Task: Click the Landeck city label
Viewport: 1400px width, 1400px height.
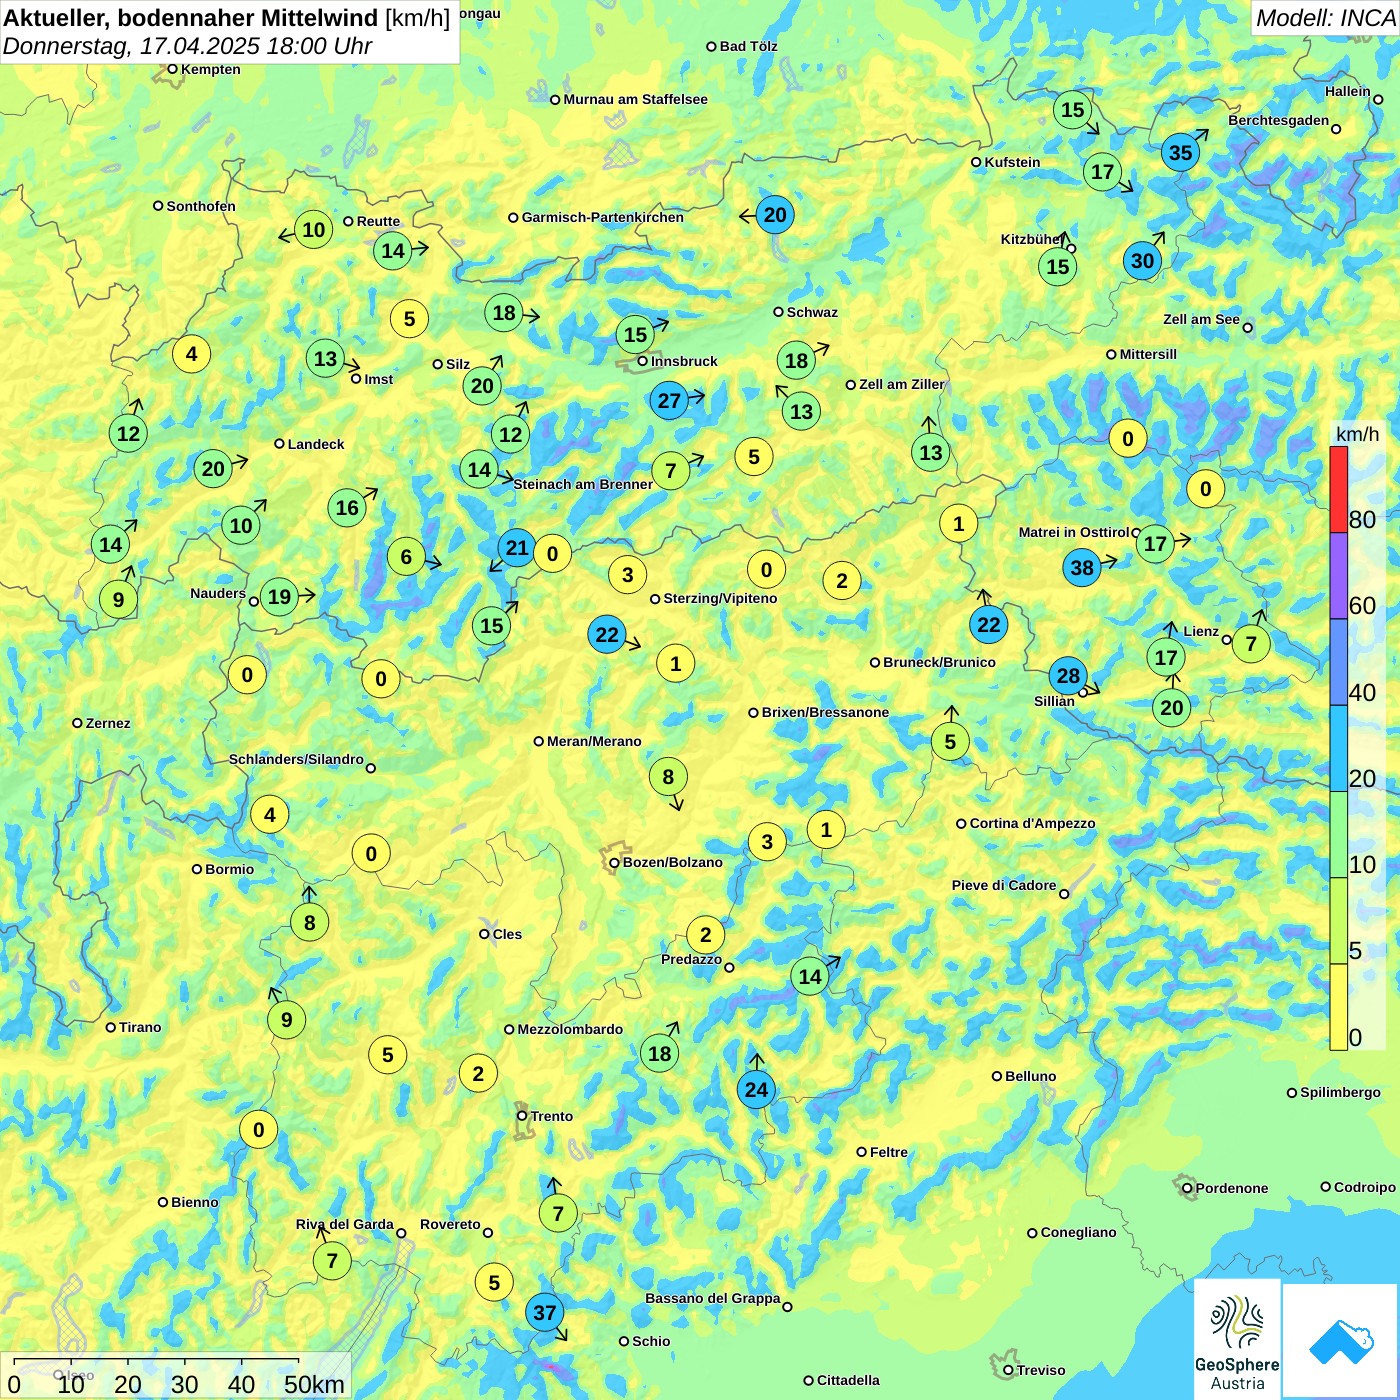Action: click(316, 444)
